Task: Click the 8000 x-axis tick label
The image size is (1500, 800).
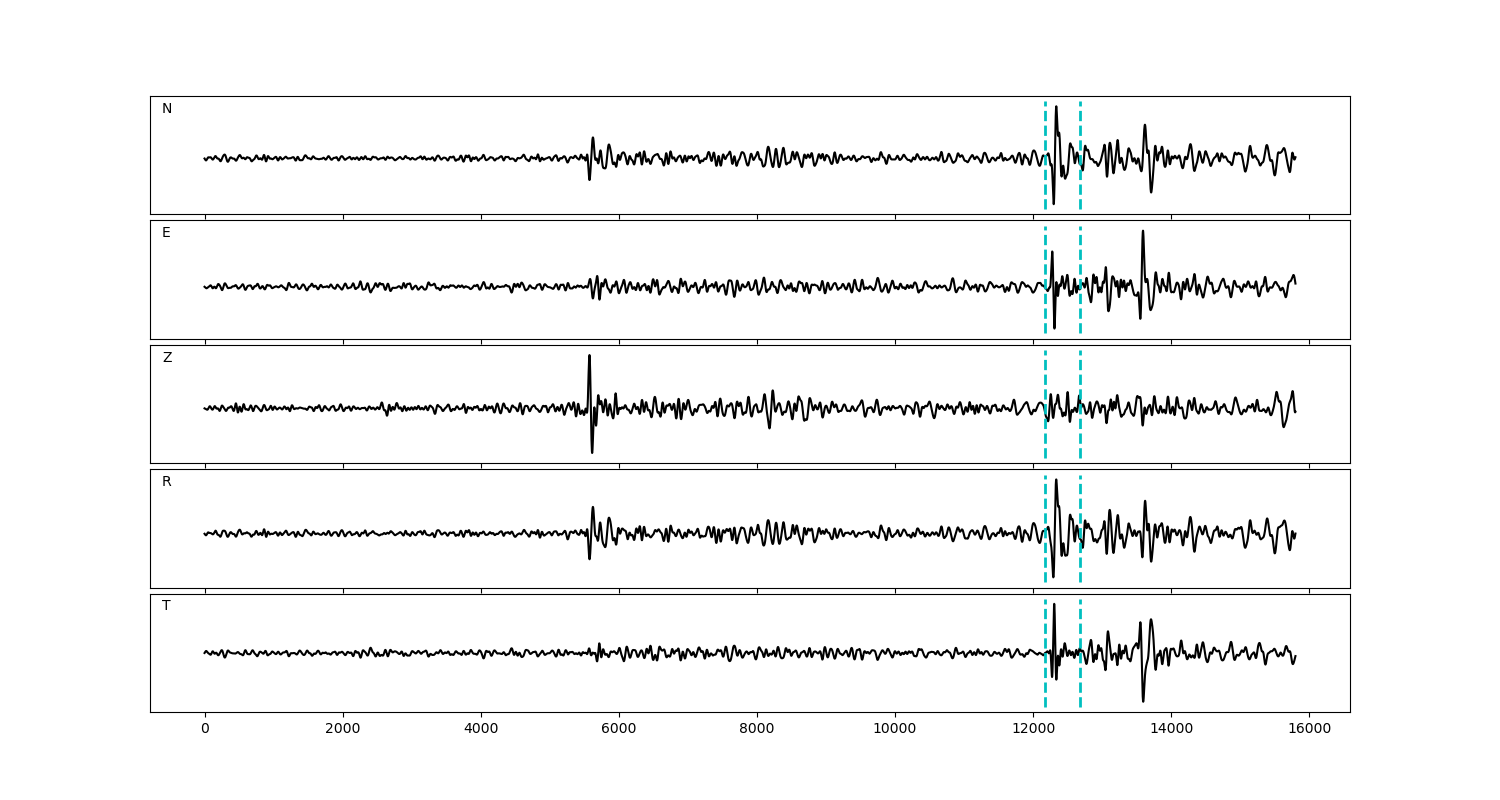Action: 757,729
